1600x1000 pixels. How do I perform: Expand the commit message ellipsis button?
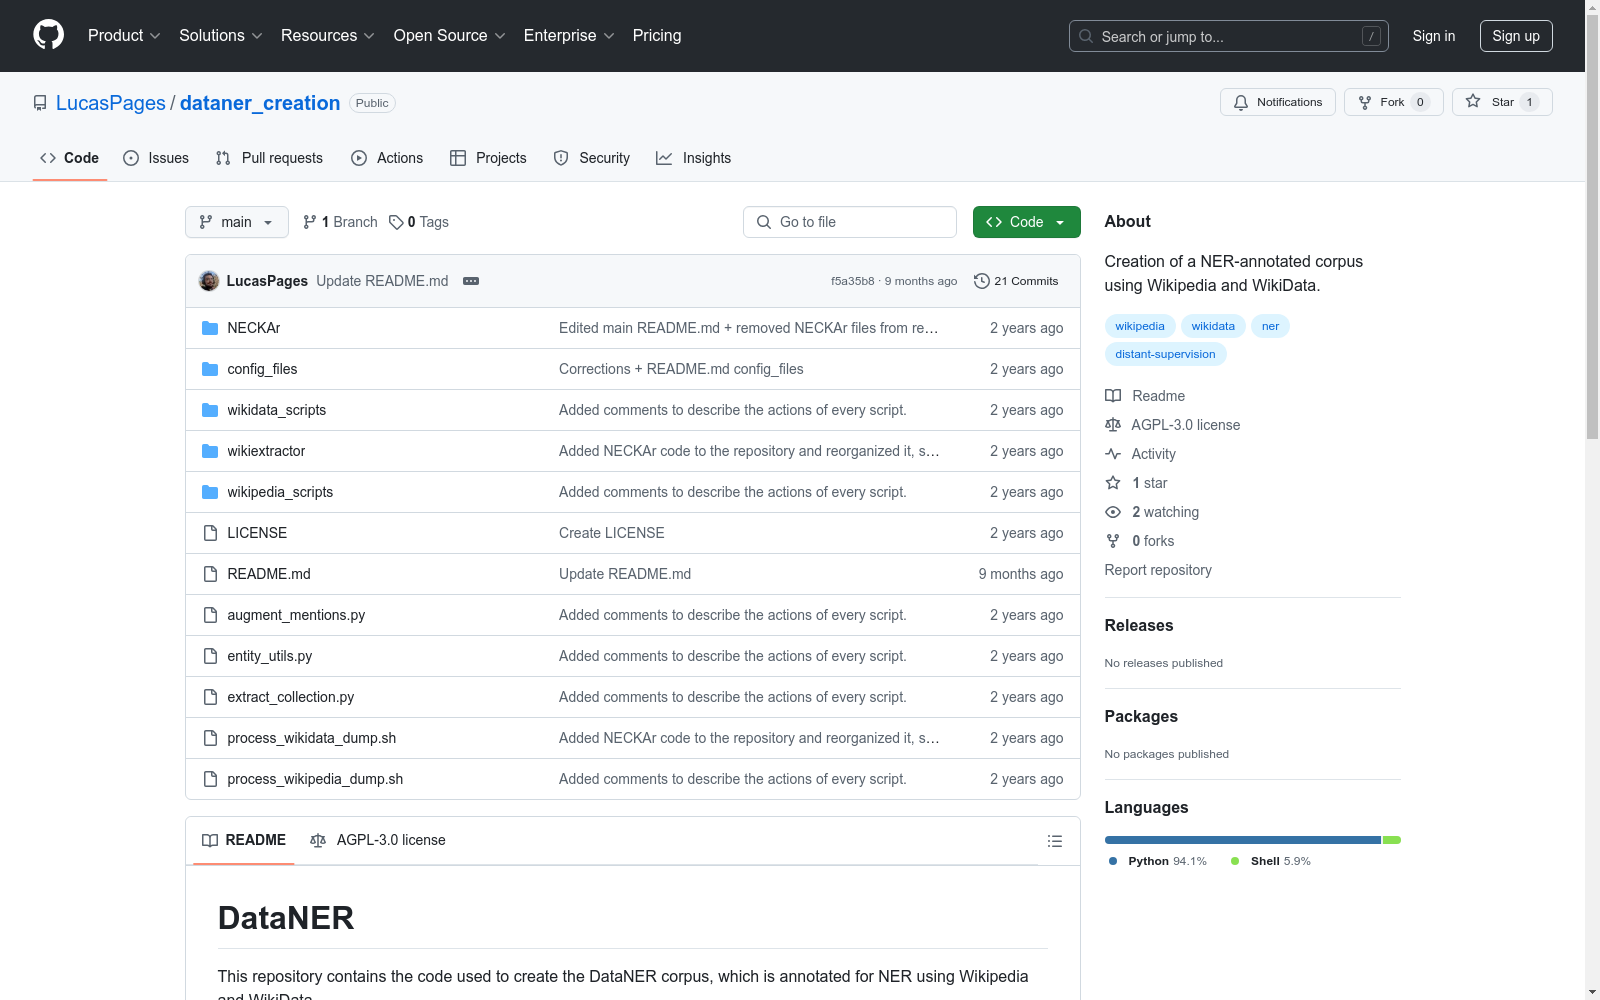point(471,281)
